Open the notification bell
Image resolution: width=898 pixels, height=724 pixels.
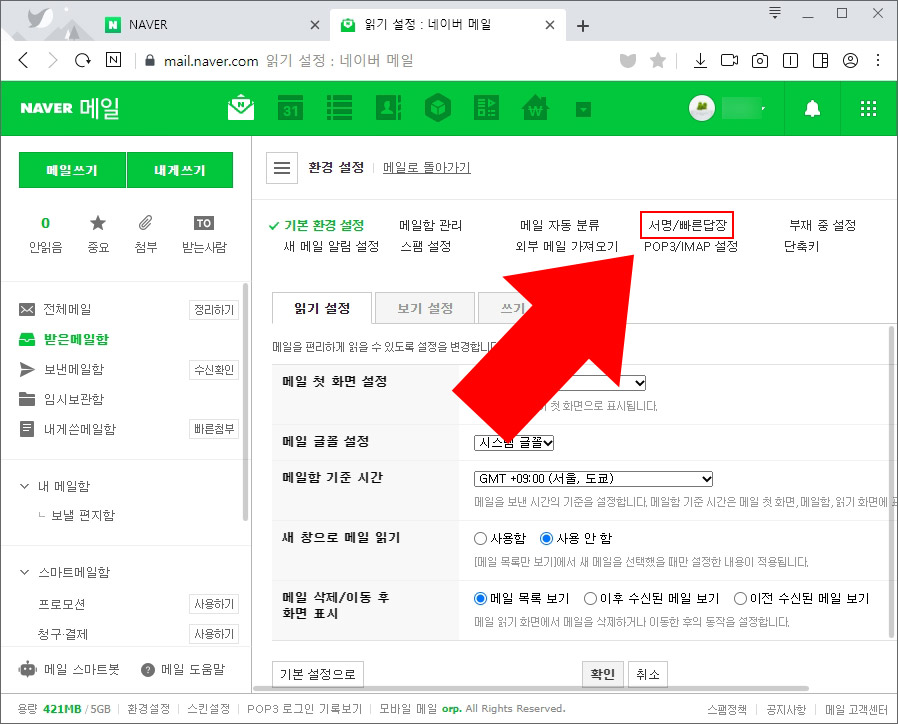[812, 108]
